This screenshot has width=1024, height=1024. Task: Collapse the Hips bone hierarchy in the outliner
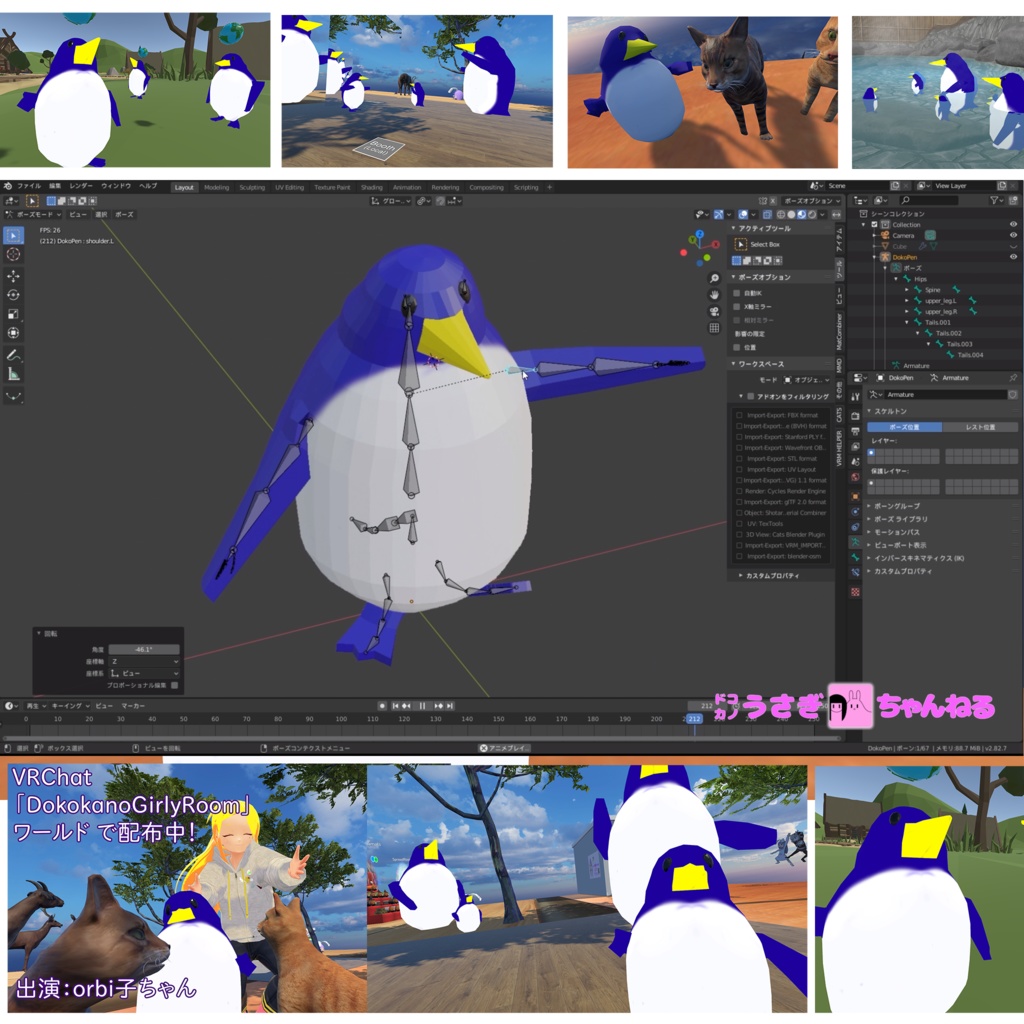[896, 279]
